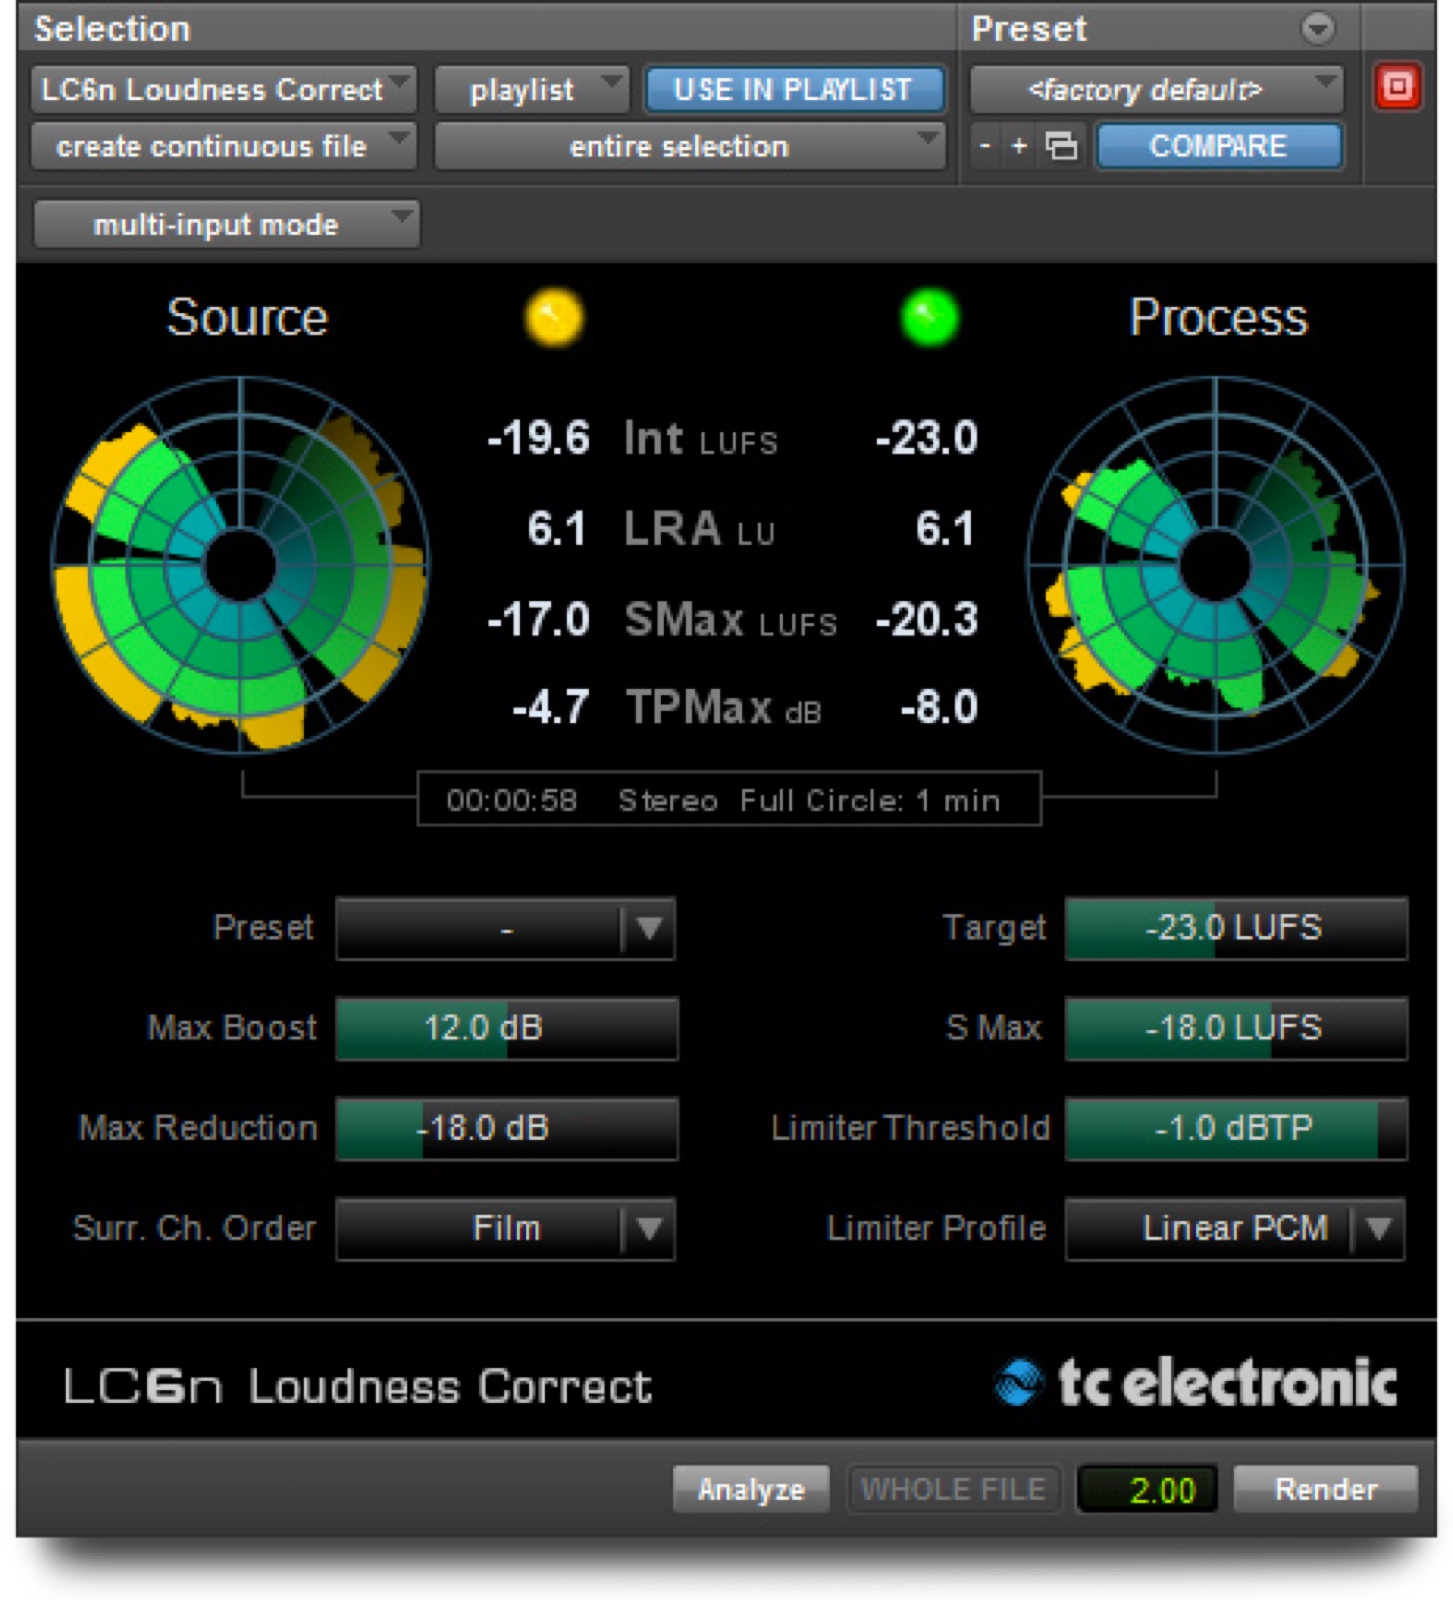This screenshot has width=1453, height=1600.
Task: Adjust the Limiter Threshold -1.0 dBTP slider
Action: (1236, 1128)
